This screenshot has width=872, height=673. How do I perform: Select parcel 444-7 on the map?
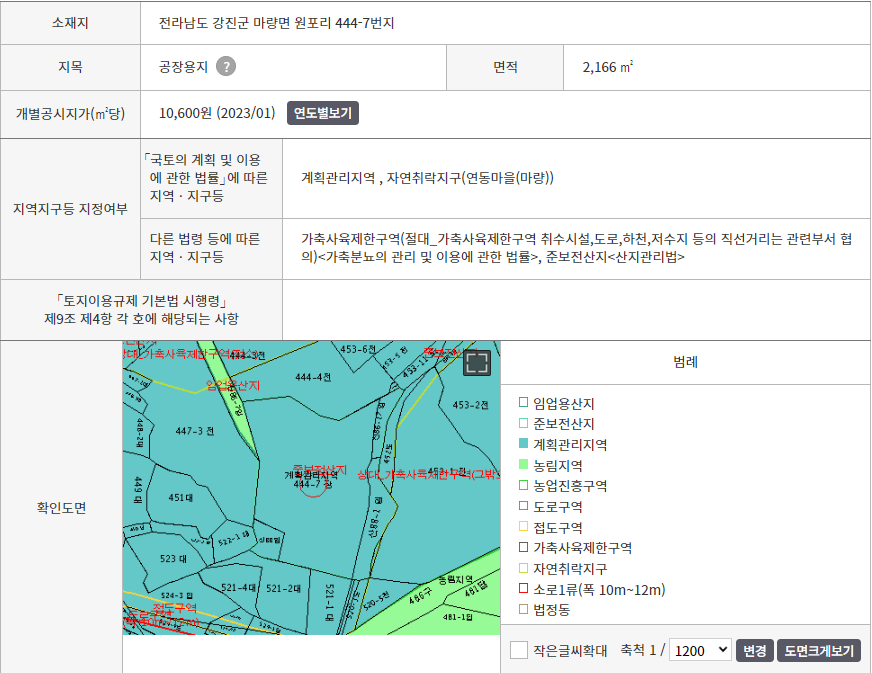pyautogui.click(x=313, y=484)
